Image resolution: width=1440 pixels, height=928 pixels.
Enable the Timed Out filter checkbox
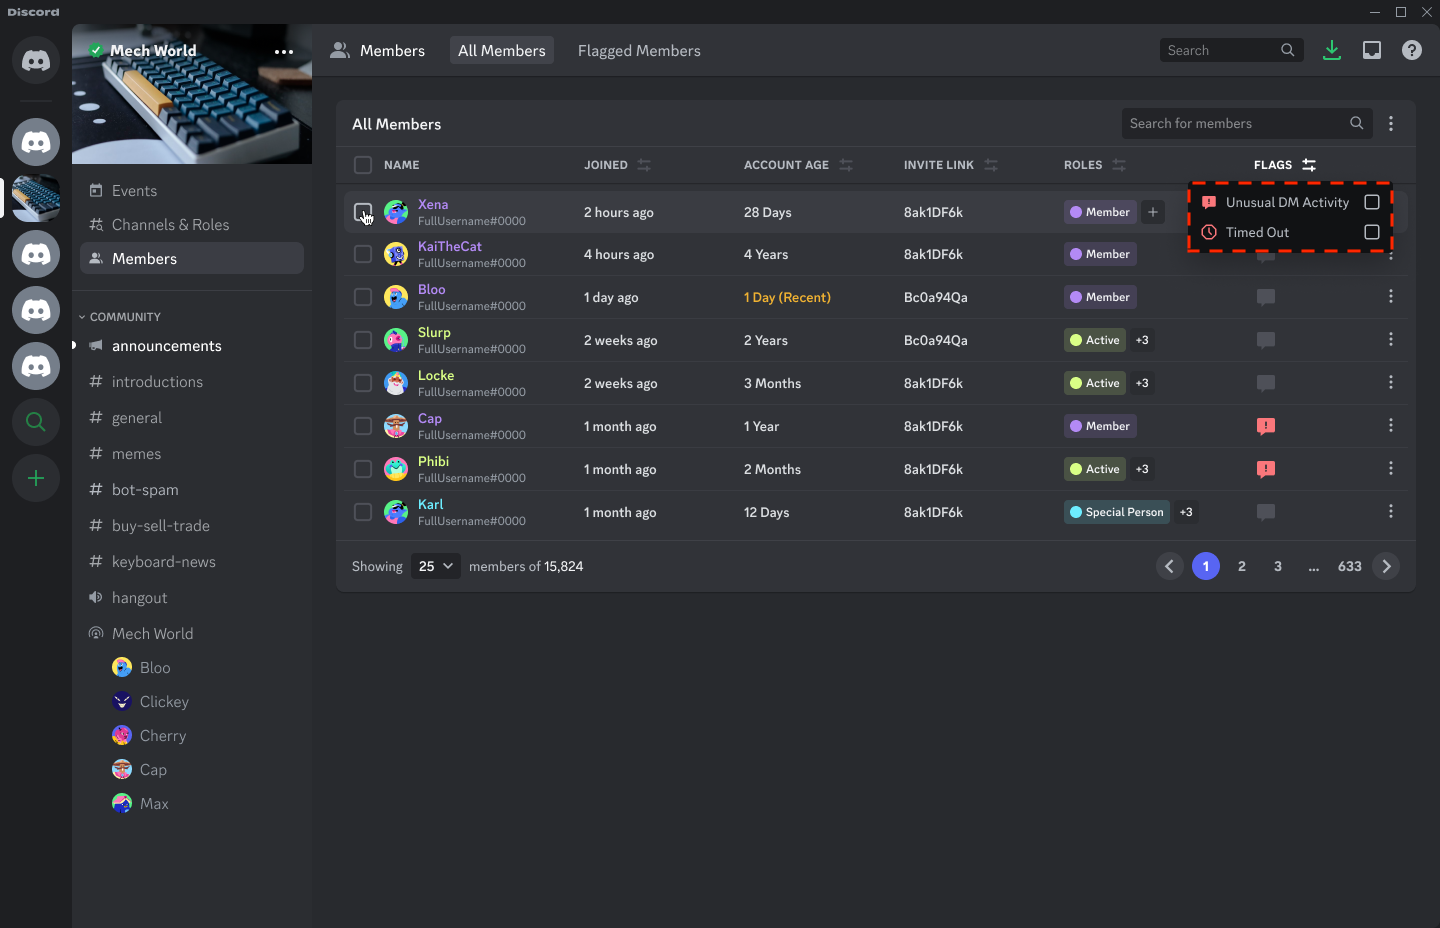(1372, 231)
